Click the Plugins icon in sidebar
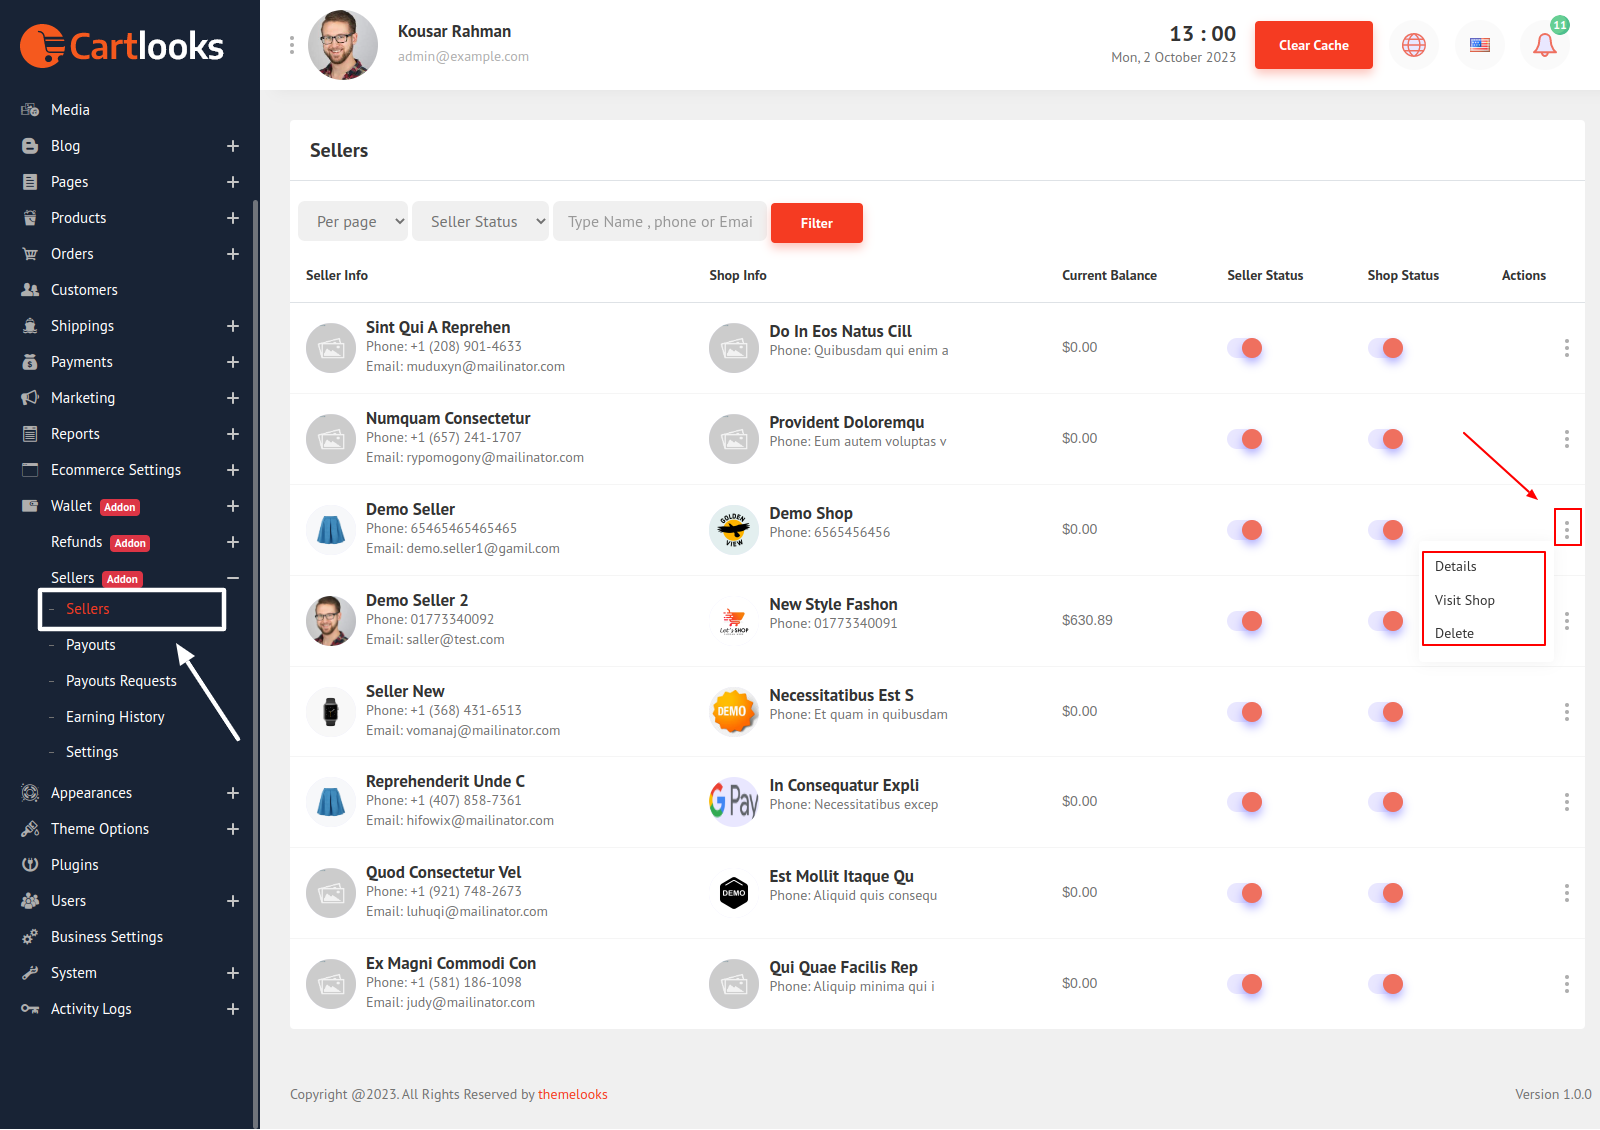This screenshot has height=1130, width=1600. (x=30, y=865)
